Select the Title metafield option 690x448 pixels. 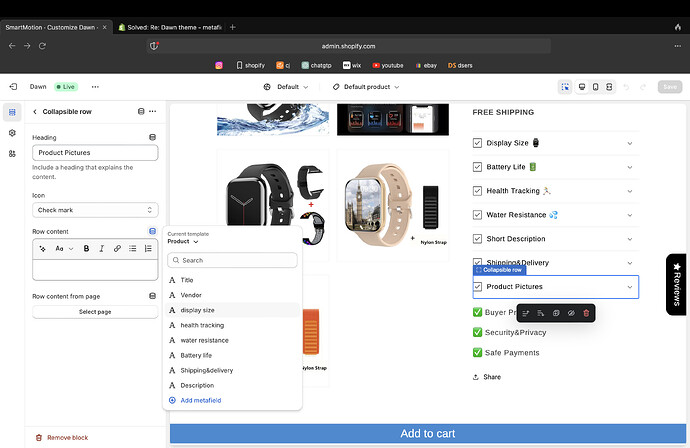[x=232, y=280]
